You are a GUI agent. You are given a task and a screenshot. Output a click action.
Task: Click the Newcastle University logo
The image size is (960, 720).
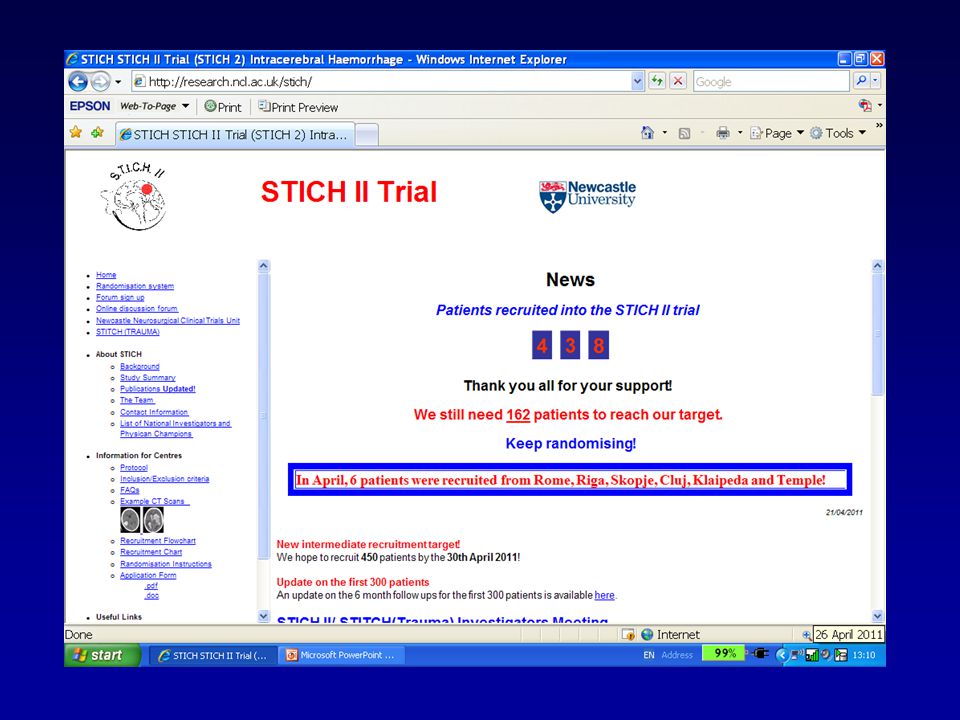pyautogui.click(x=587, y=196)
